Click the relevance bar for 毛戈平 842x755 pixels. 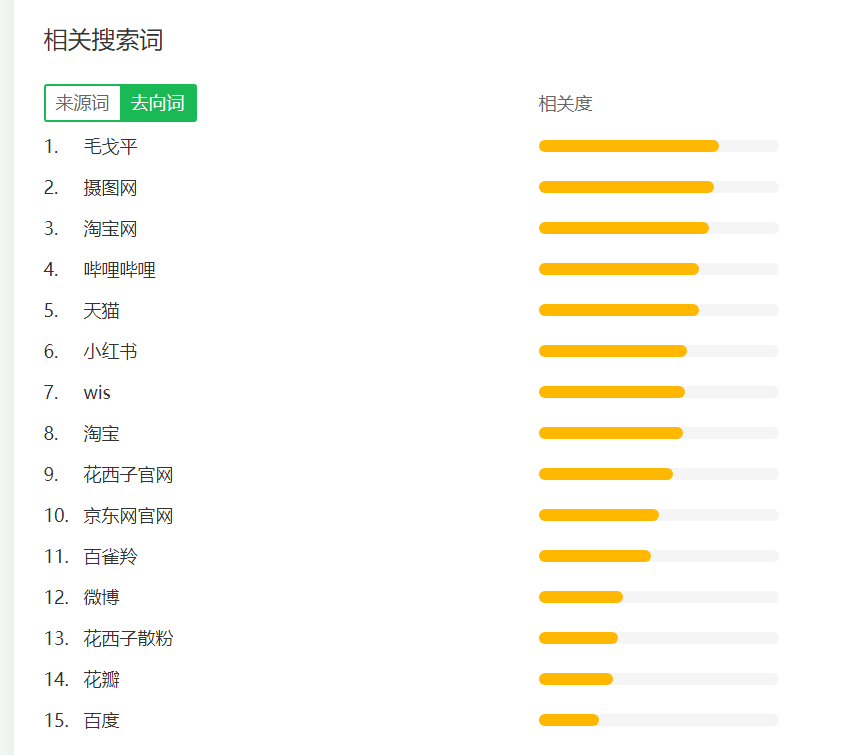pos(659,146)
